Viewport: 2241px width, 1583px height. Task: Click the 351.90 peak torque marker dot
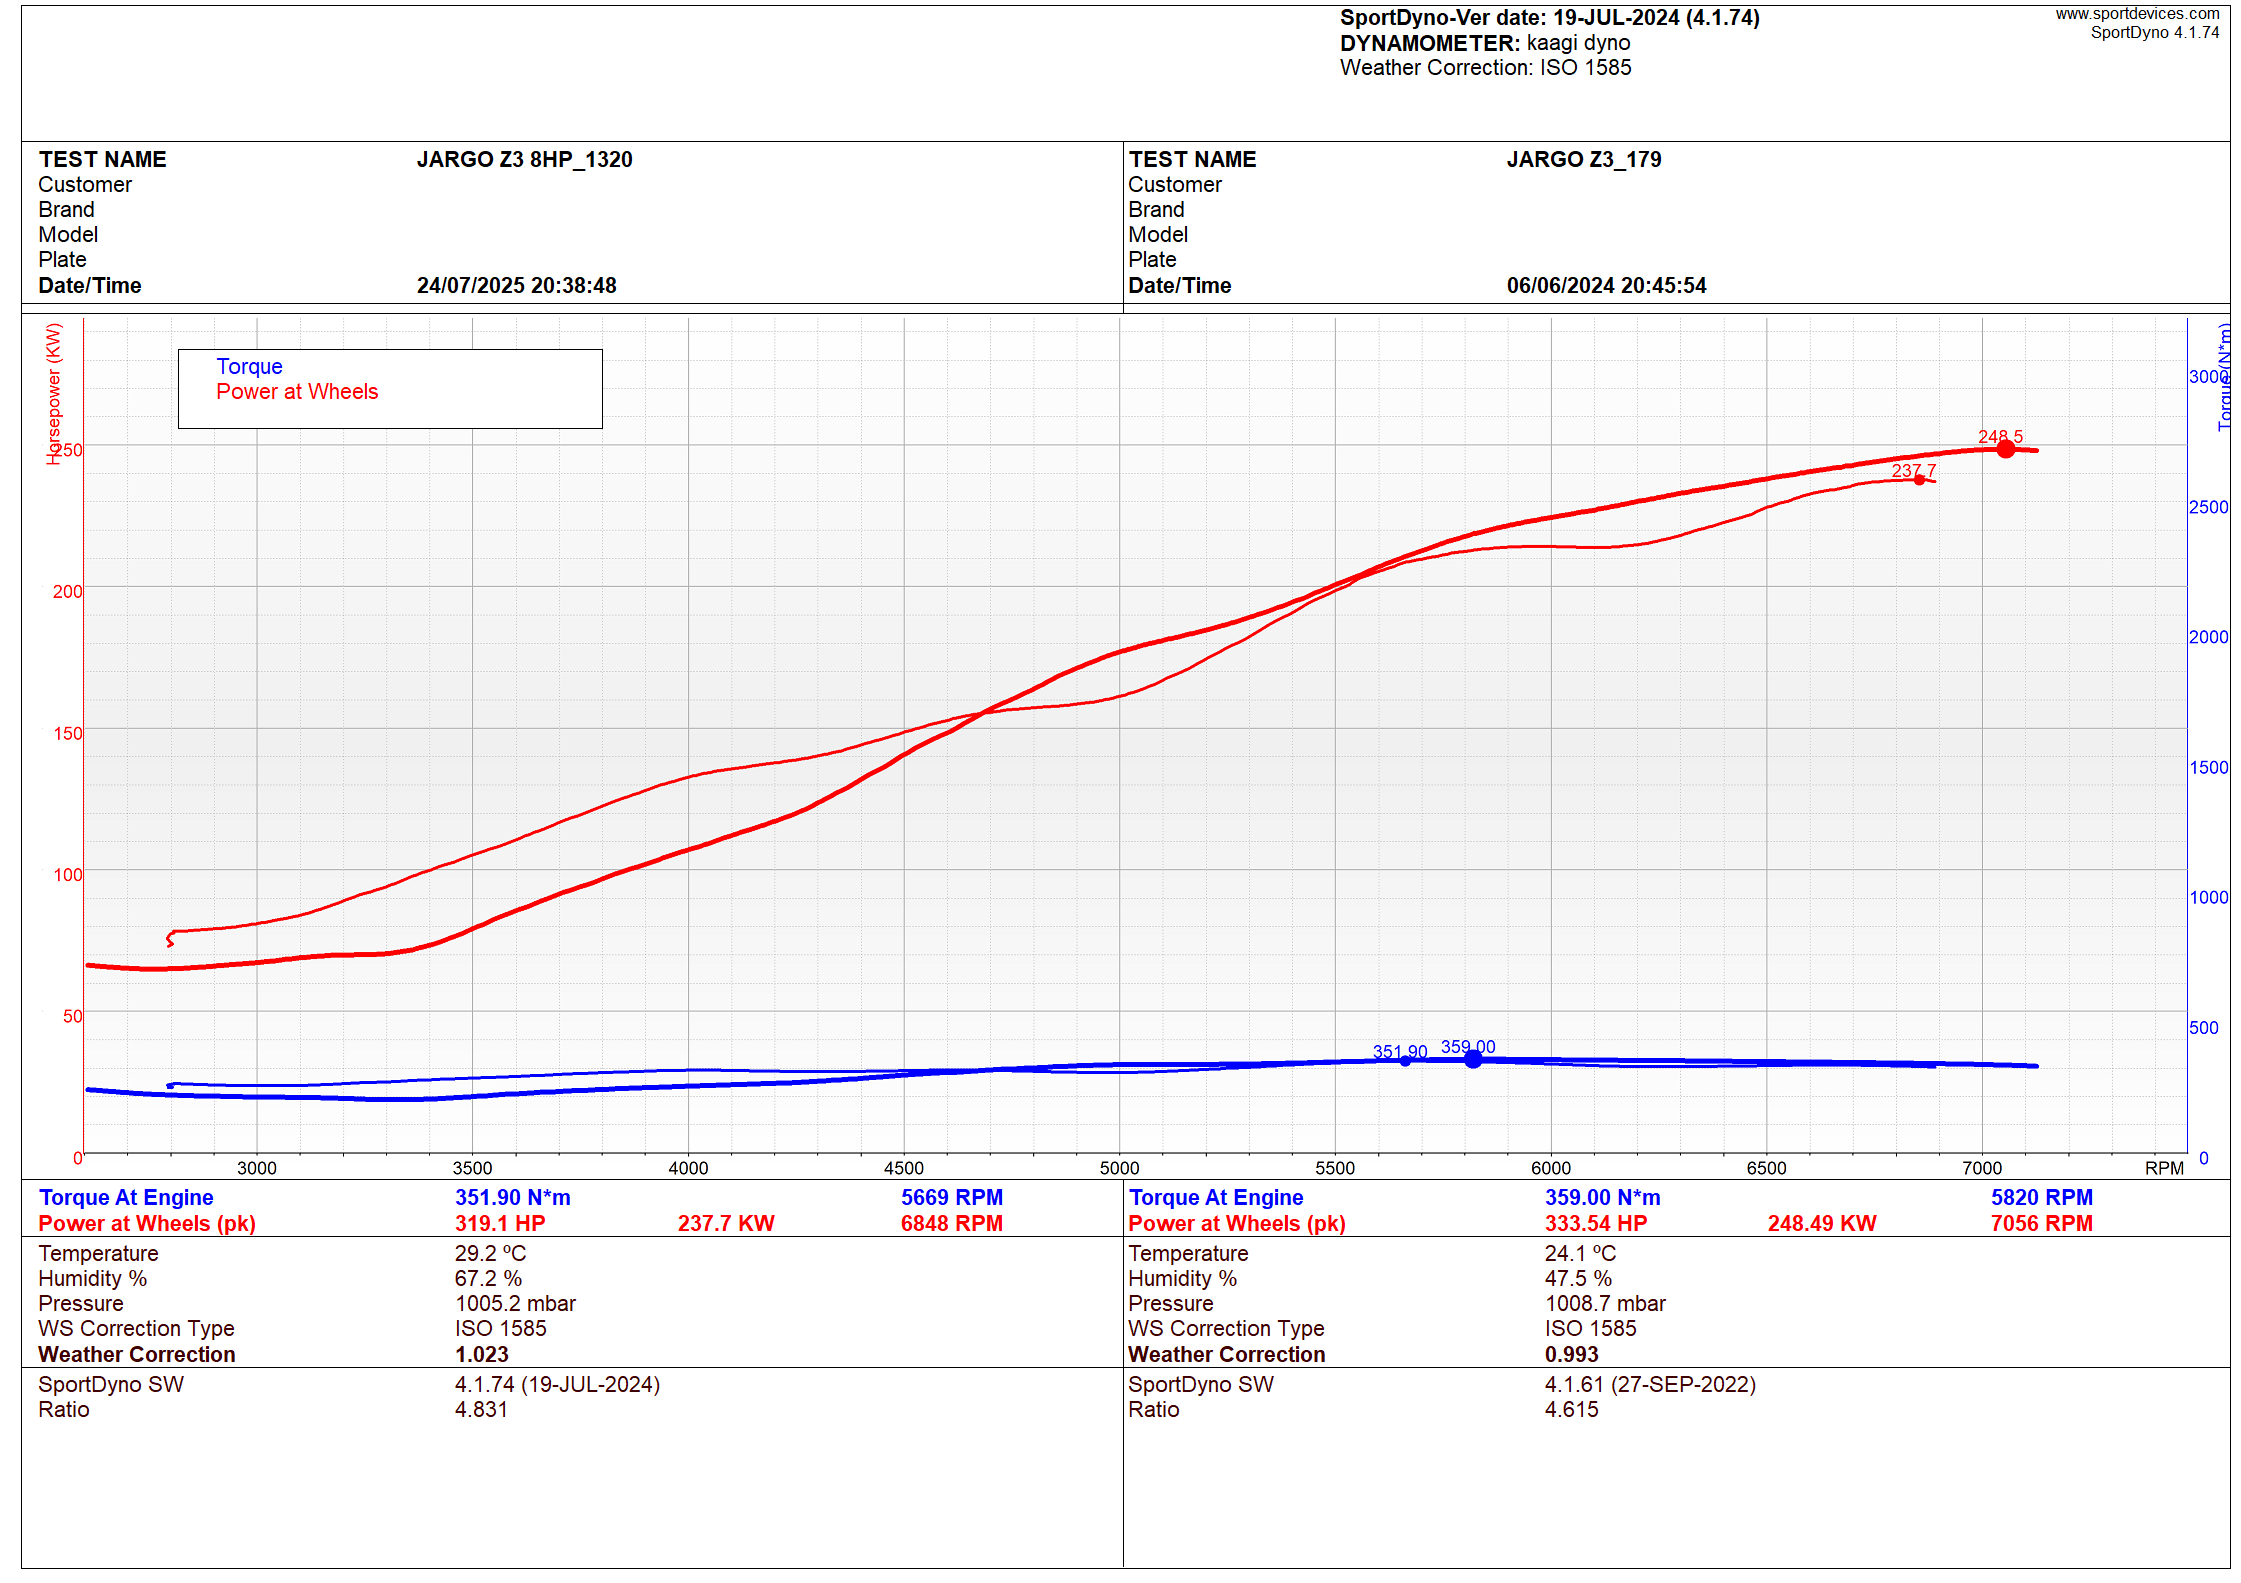coord(1405,1061)
